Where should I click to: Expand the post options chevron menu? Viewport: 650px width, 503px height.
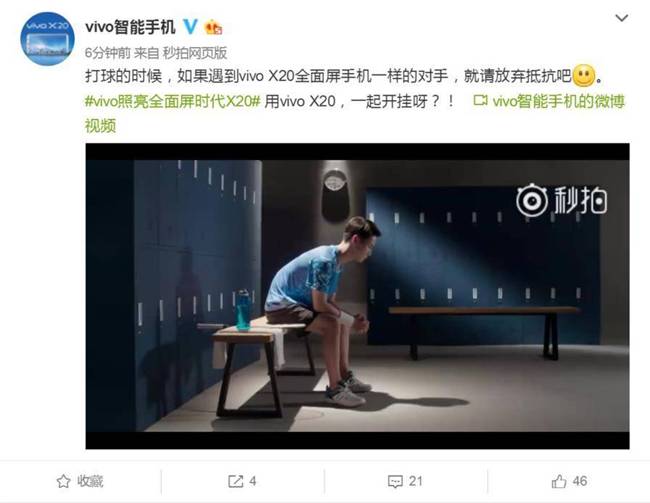coord(621,18)
